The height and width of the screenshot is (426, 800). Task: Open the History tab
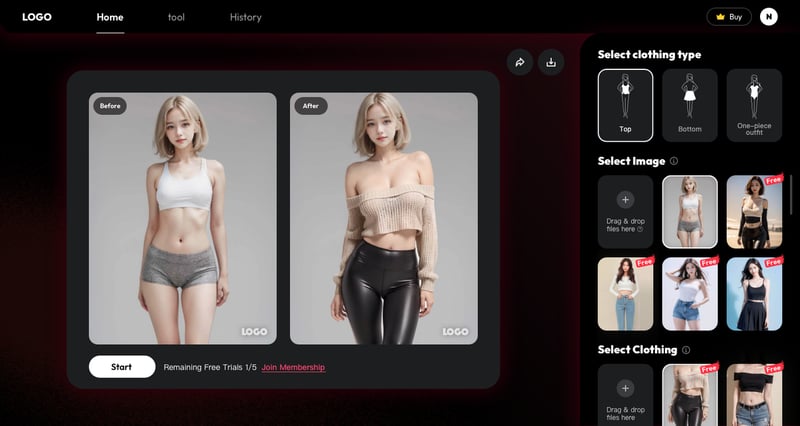point(245,17)
